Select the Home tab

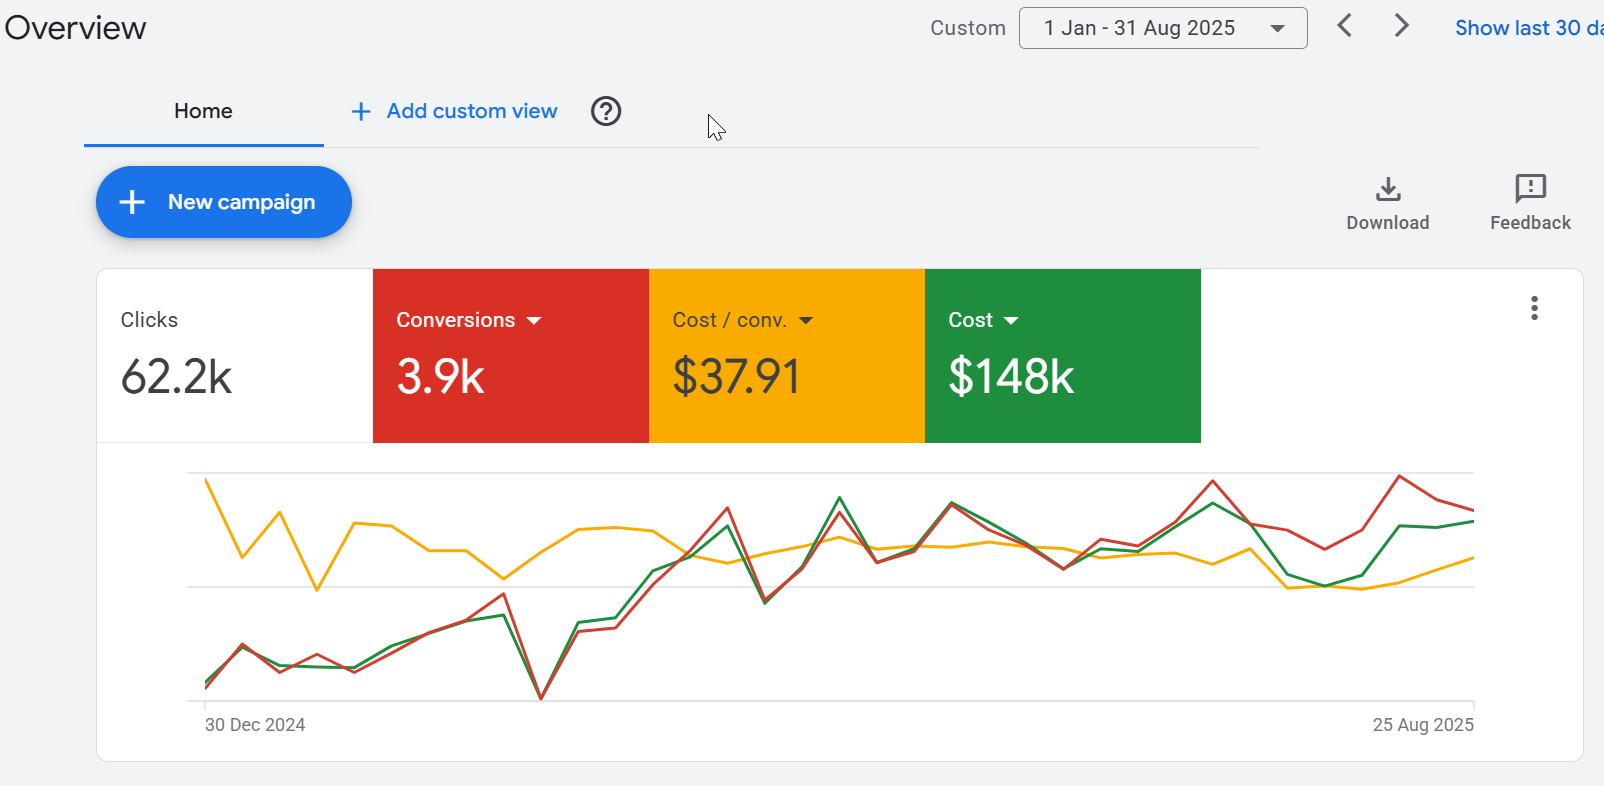(204, 111)
